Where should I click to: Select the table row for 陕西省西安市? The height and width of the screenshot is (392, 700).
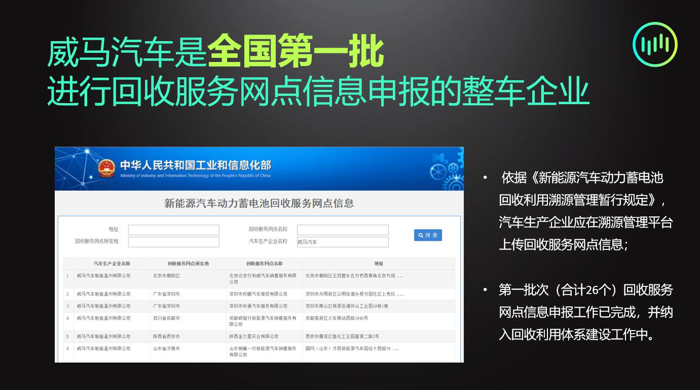[259, 336]
